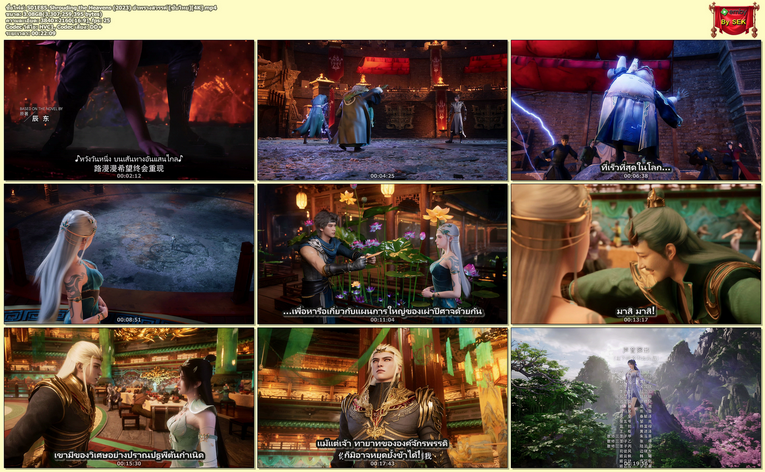Select the thumbnail timestamped 00:02:12
The height and width of the screenshot is (472, 765).
[129, 110]
